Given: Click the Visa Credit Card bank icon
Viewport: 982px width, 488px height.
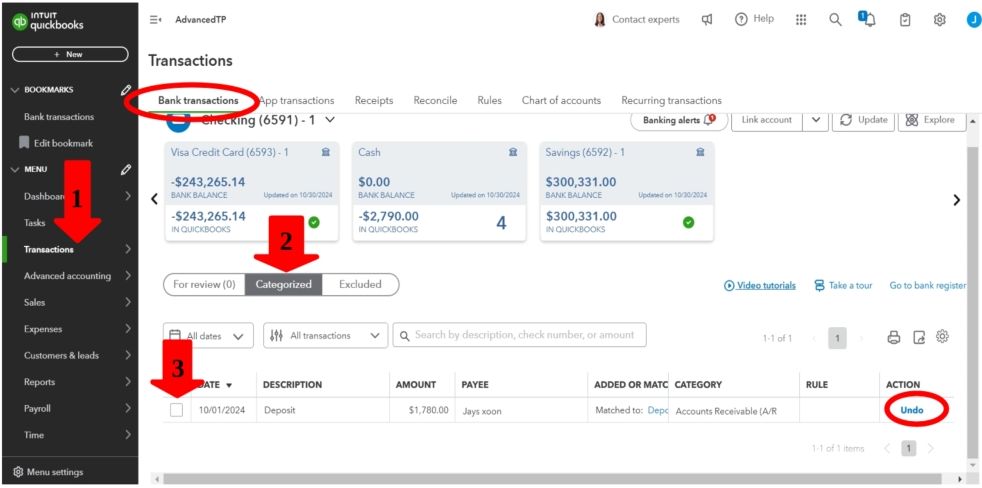Looking at the screenshot, I should pyautogui.click(x=326, y=152).
